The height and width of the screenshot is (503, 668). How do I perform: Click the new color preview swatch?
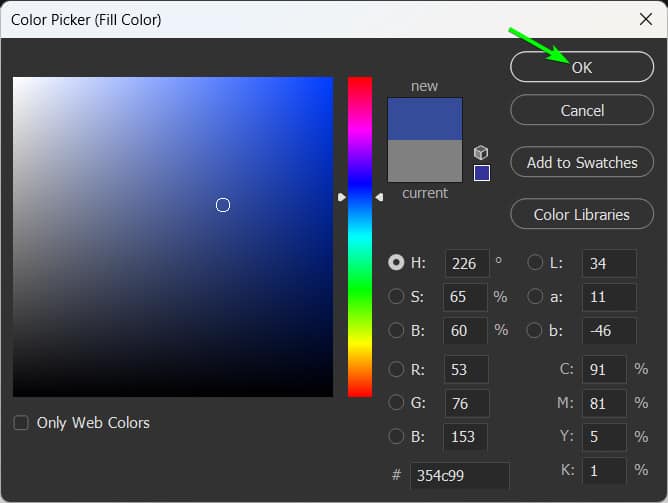click(x=425, y=119)
